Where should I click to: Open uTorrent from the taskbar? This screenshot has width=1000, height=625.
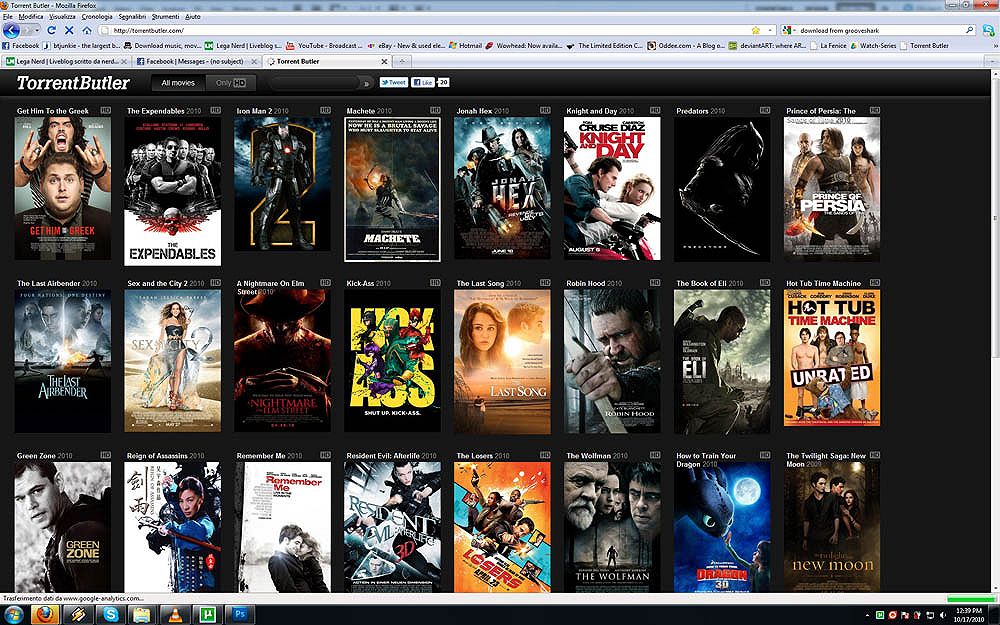click(207, 615)
